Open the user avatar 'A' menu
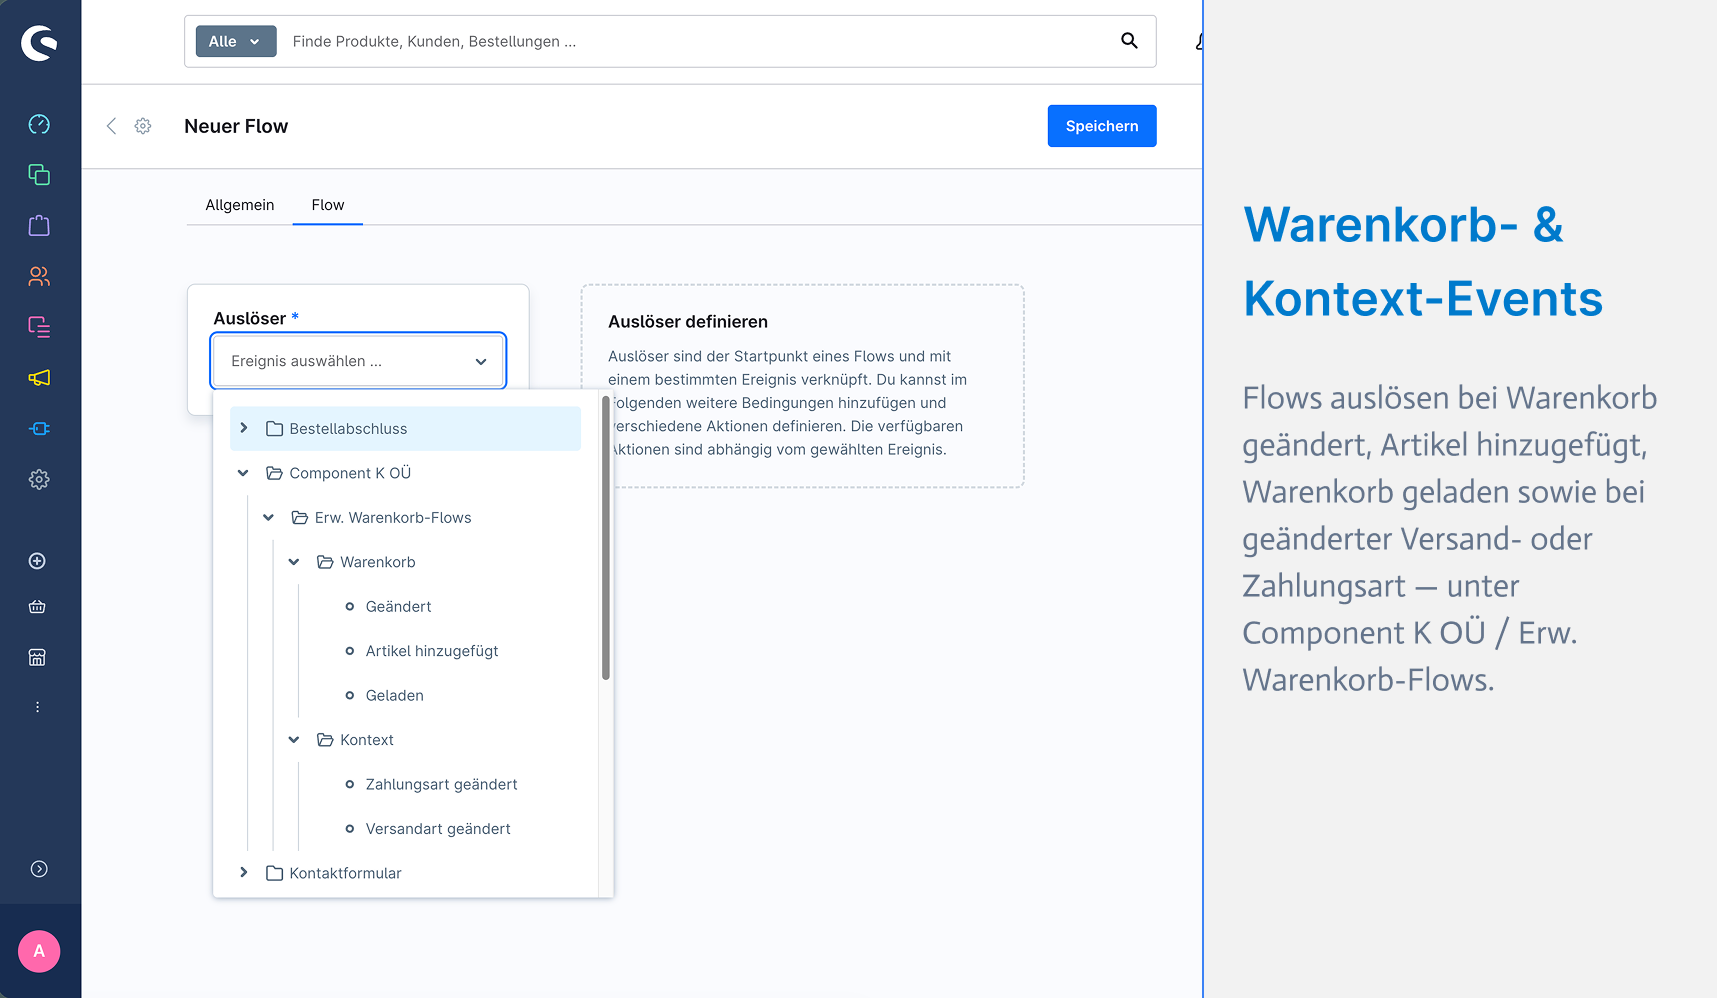The image size is (1717, 998). 39,951
